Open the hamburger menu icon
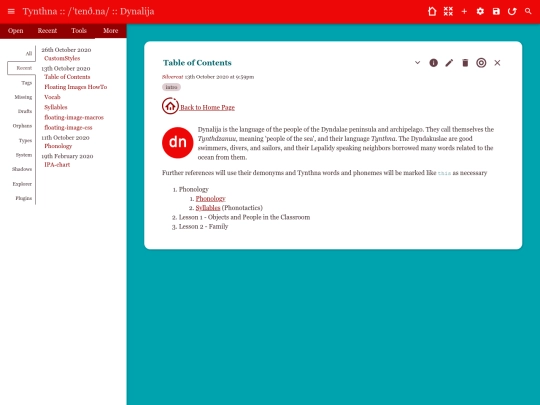 coord(11,11)
